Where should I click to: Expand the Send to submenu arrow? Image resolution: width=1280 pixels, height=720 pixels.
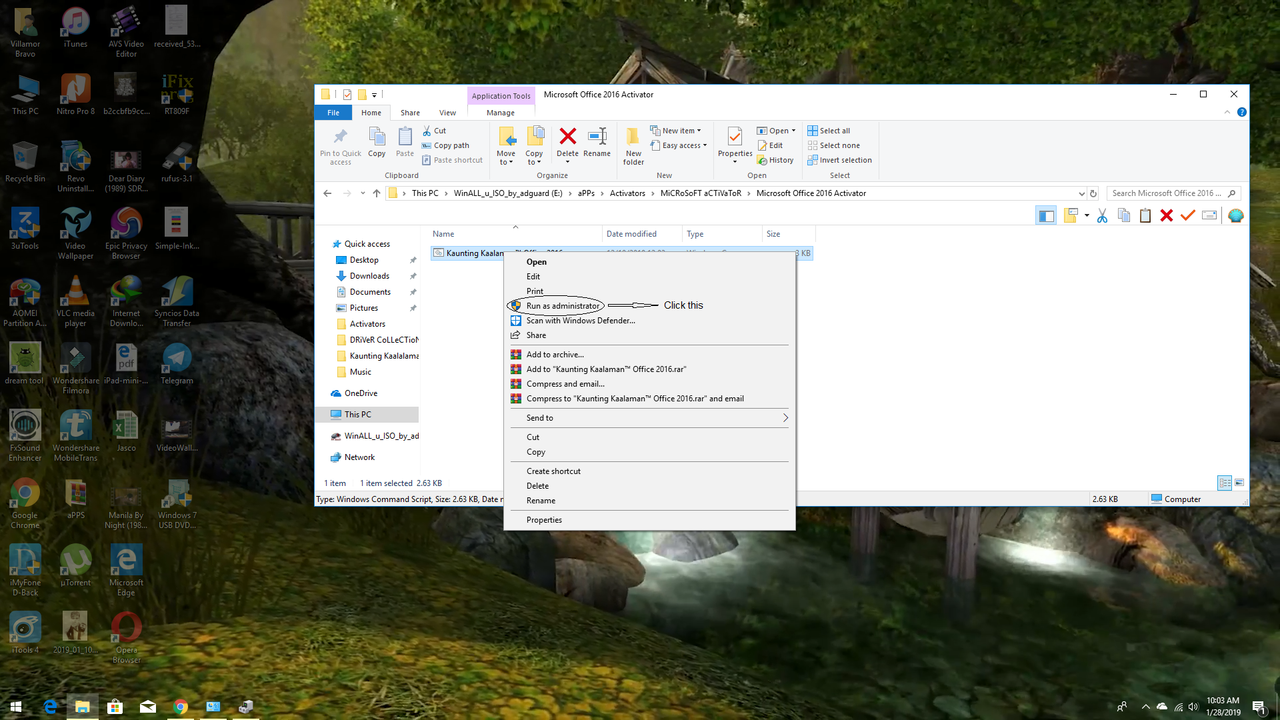(785, 418)
